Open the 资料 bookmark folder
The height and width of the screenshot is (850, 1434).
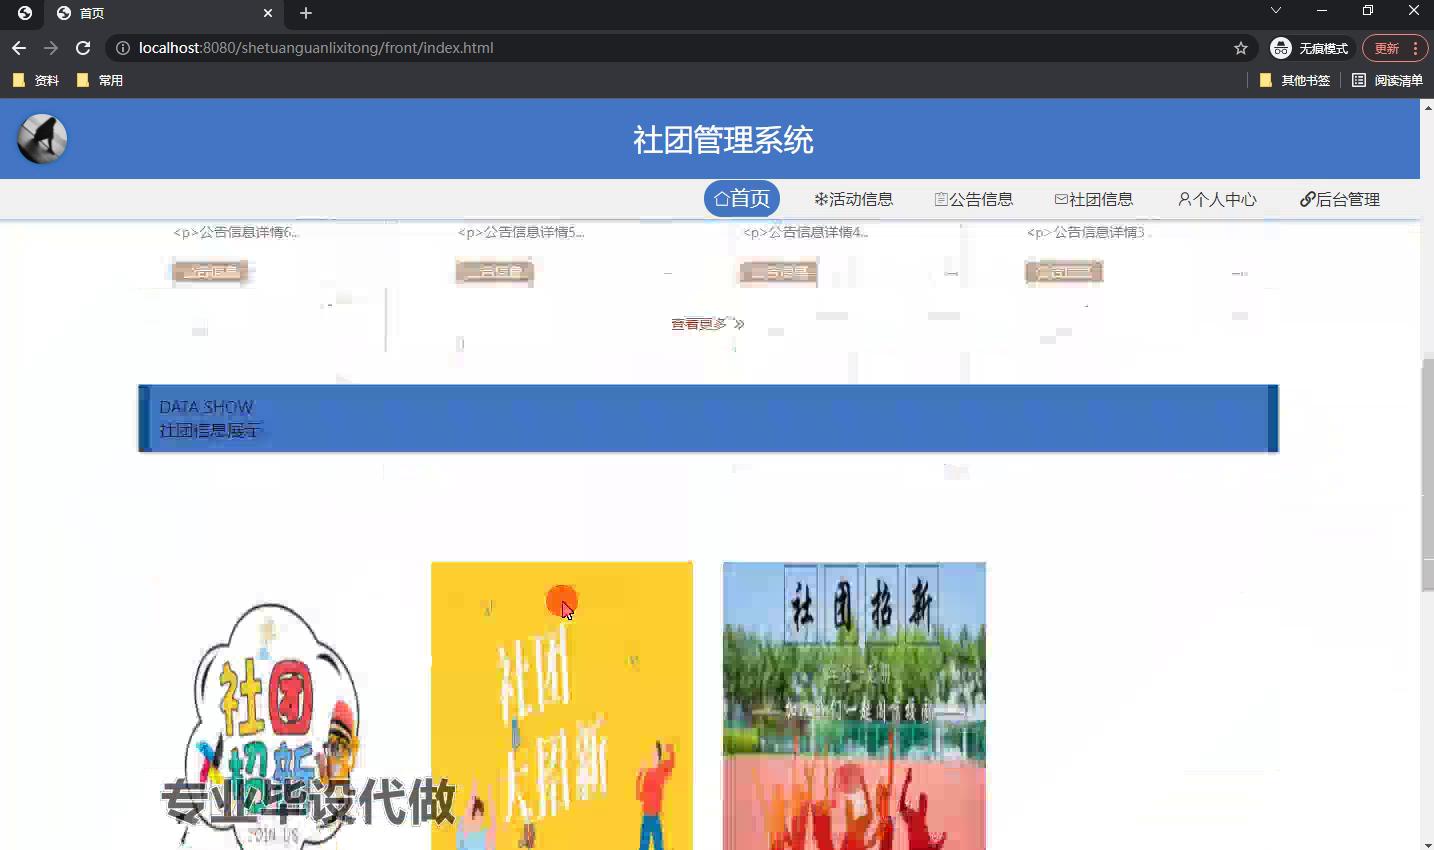pyautogui.click(x=36, y=80)
